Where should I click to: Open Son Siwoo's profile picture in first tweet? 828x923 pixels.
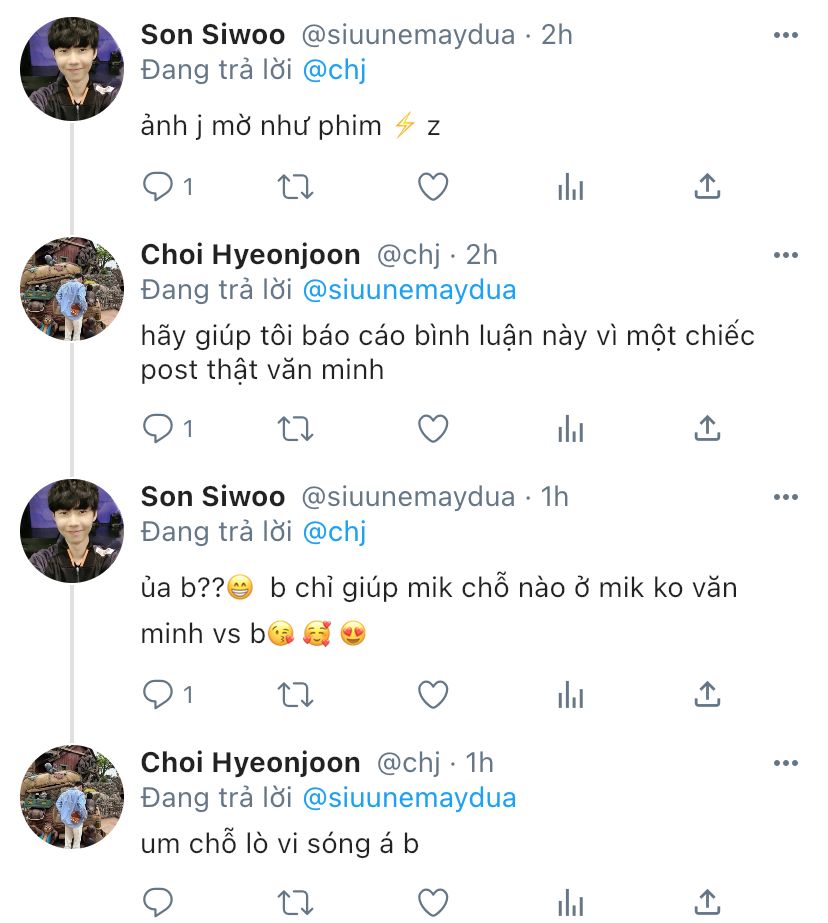pyautogui.click(x=71, y=69)
